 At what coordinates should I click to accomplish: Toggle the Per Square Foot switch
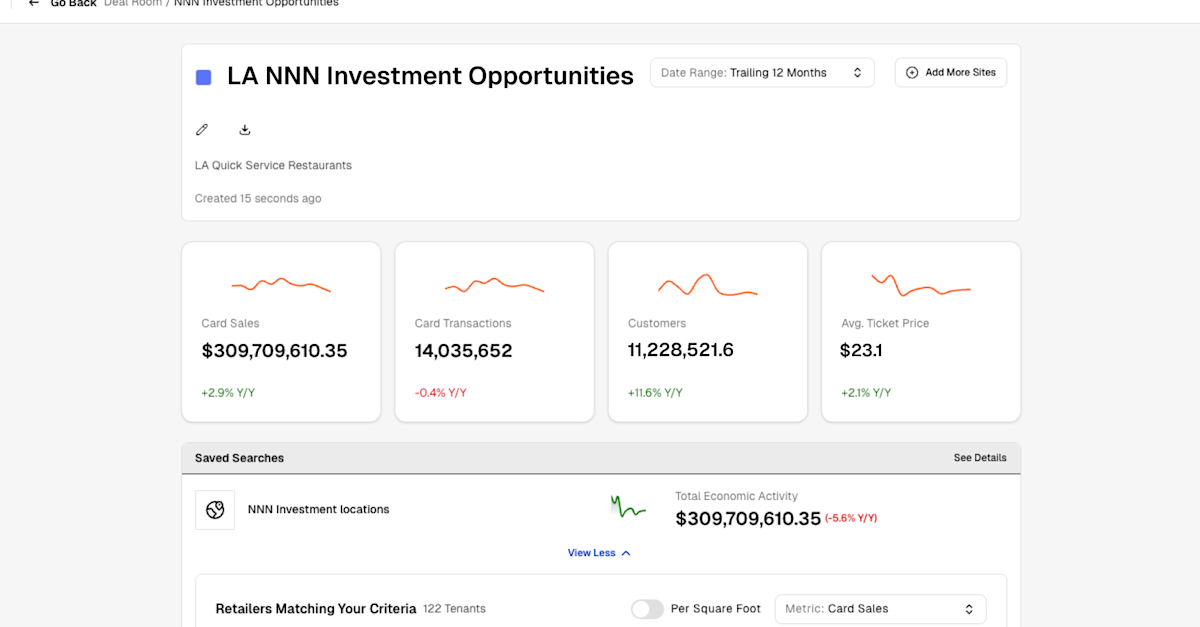click(647, 609)
